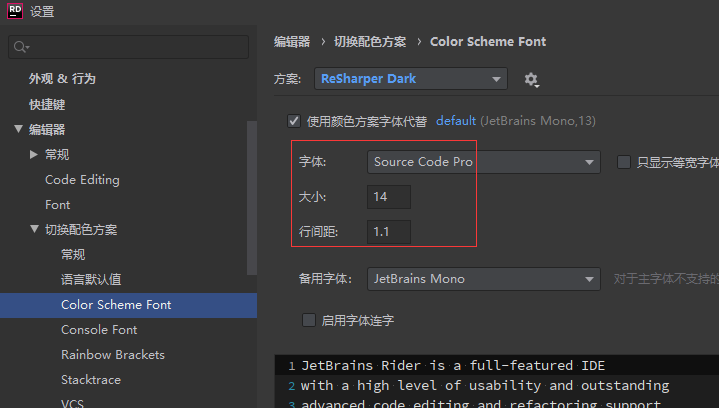Open 常规 under 切换配色方案
Screen dimensions: 719x408
[x=73, y=254]
